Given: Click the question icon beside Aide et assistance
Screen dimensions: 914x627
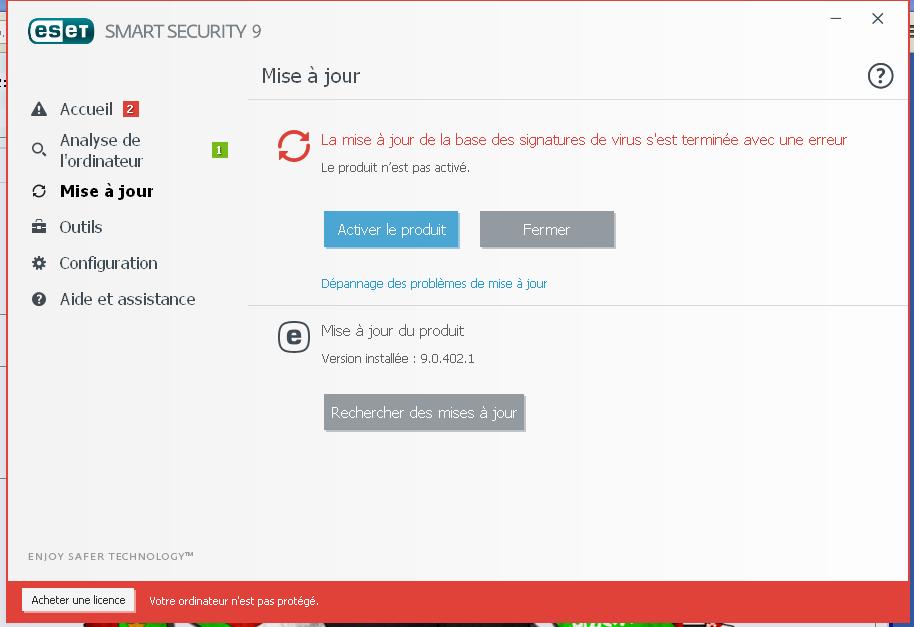Looking at the screenshot, I should tap(39, 300).
